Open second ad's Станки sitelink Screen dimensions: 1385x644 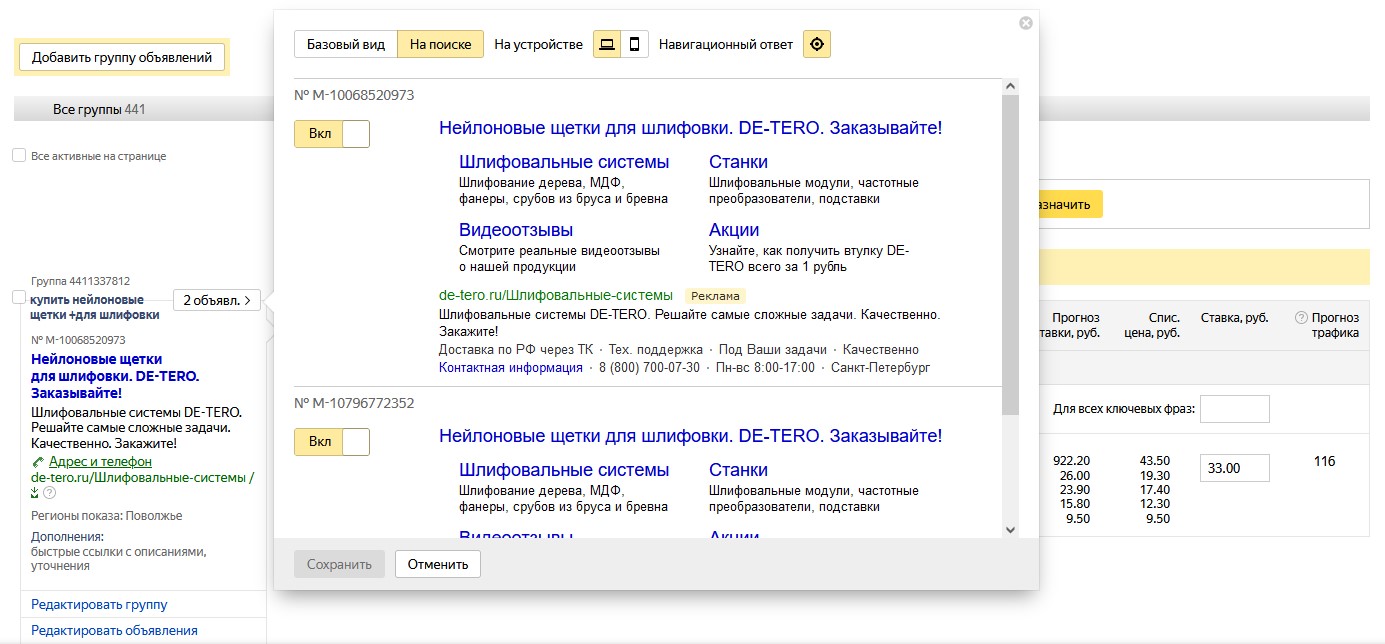click(738, 470)
